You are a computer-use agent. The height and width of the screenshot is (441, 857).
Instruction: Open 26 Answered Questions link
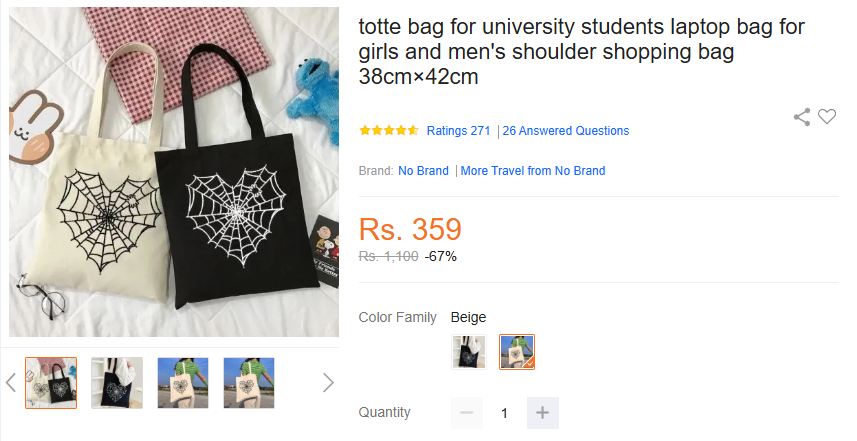coord(566,131)
